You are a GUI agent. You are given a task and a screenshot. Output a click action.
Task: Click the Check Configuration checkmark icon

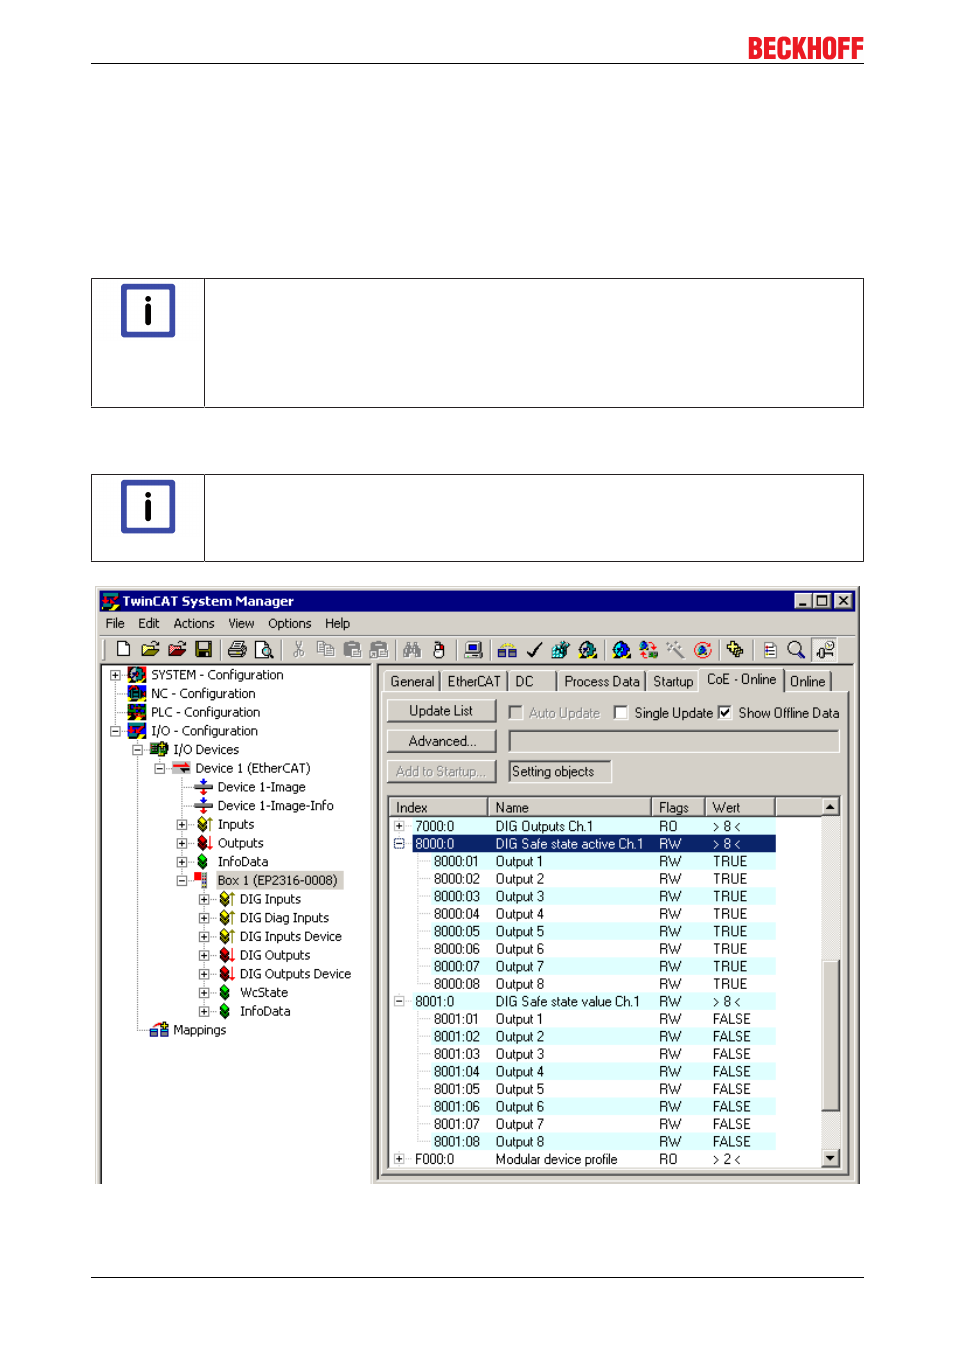[534, 650]
